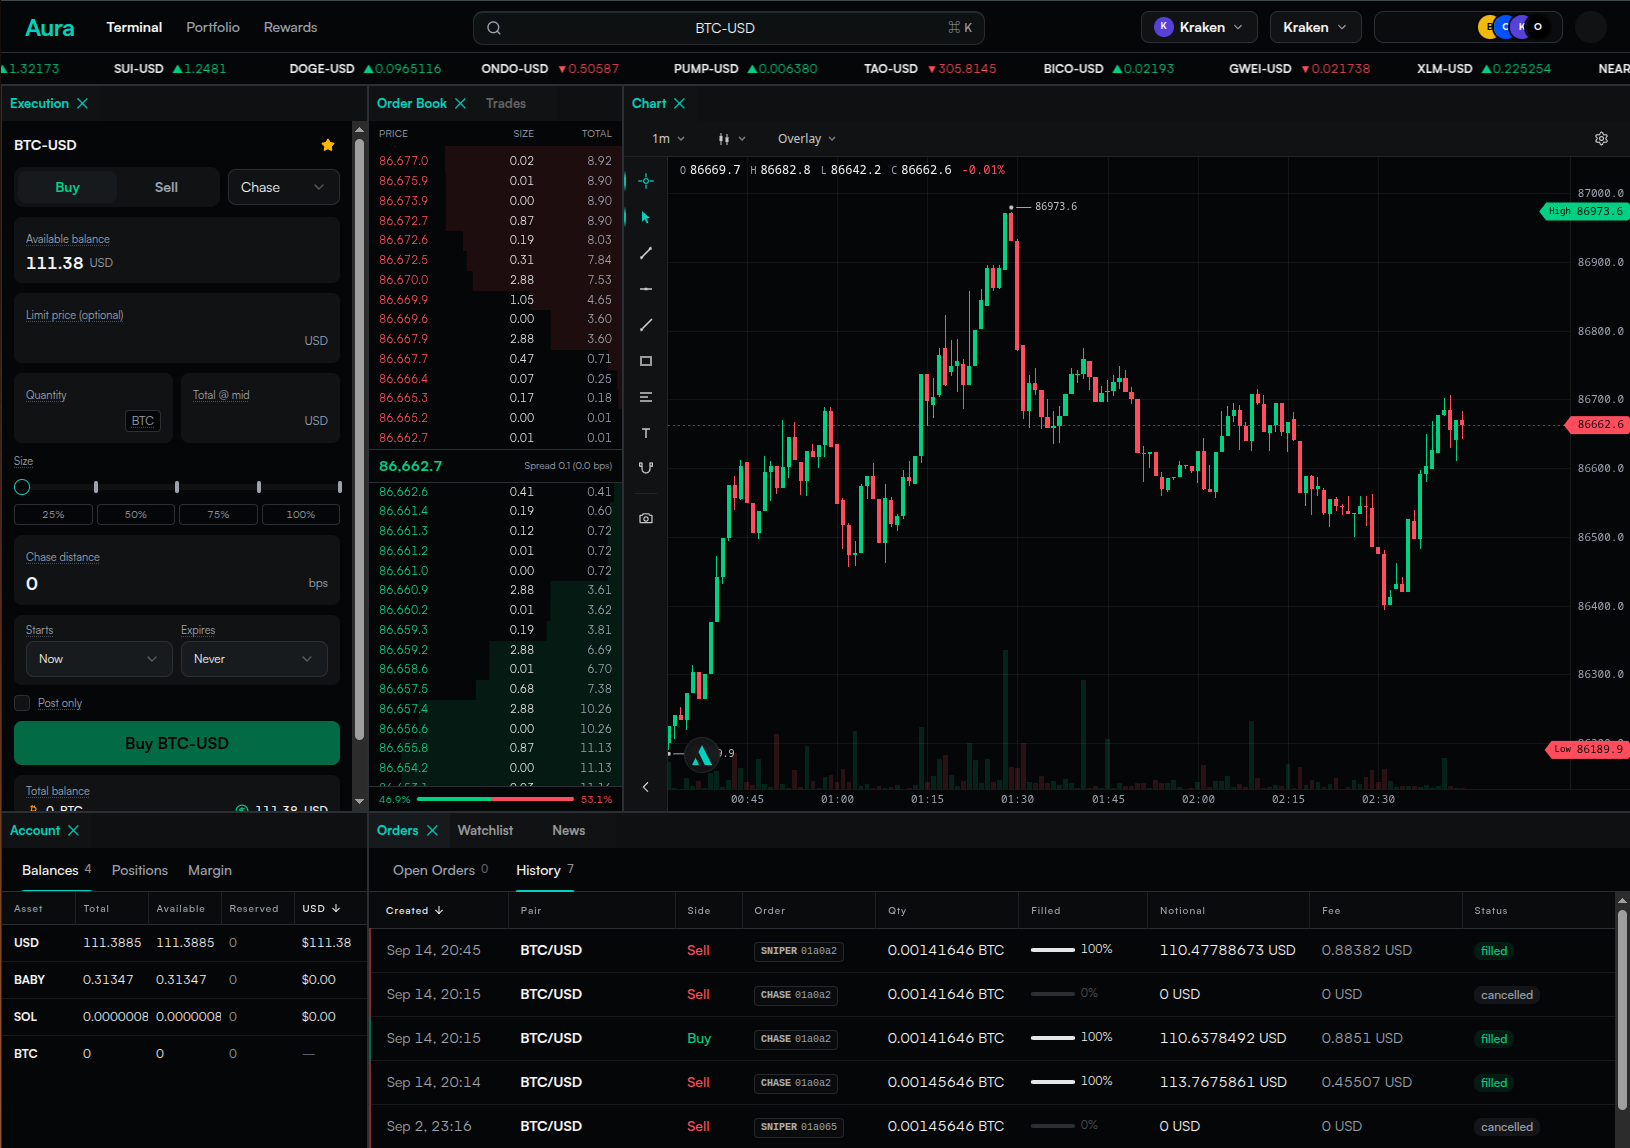Close the Order Book panel

coord(460,103)
